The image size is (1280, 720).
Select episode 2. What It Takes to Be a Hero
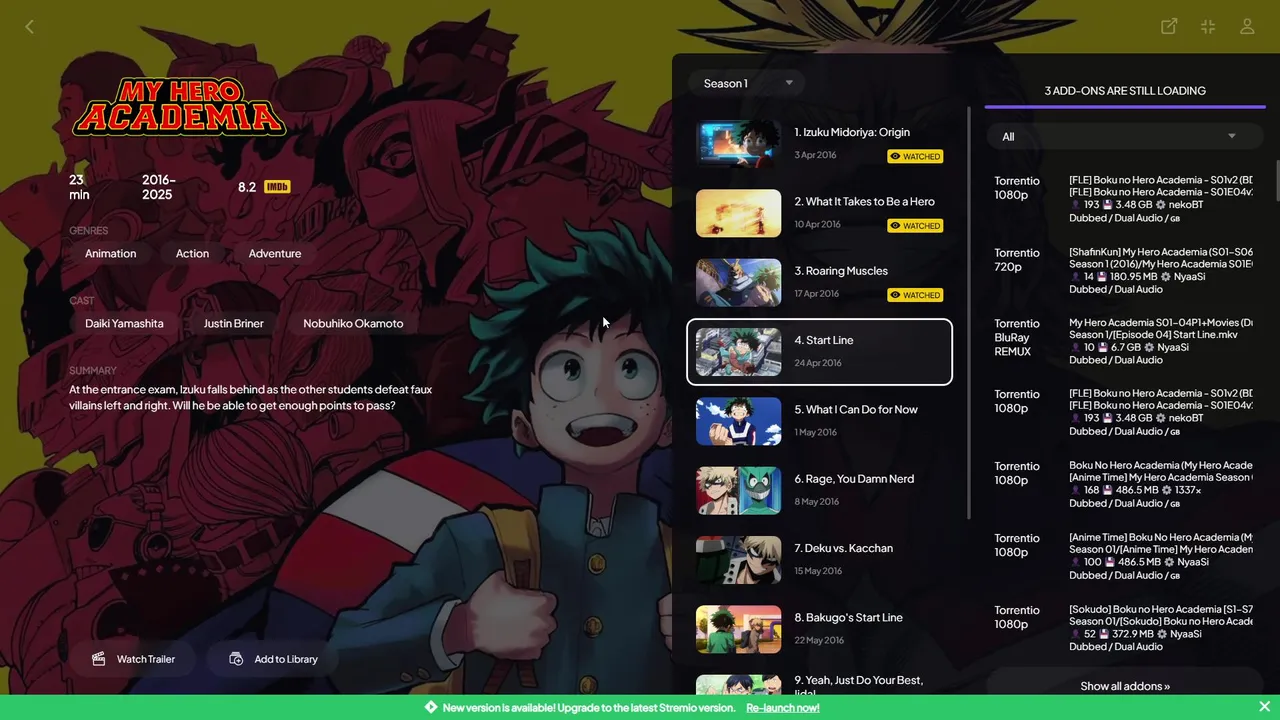(x=820, y=213)
